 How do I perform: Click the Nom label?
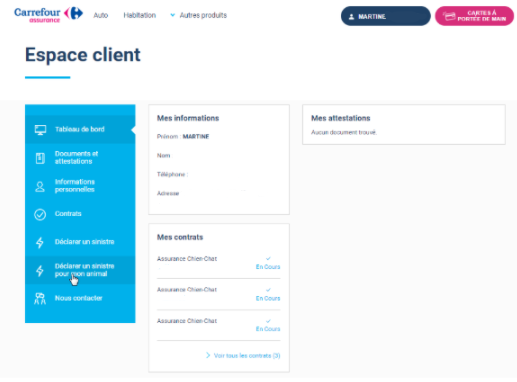(x=163, y=155)
